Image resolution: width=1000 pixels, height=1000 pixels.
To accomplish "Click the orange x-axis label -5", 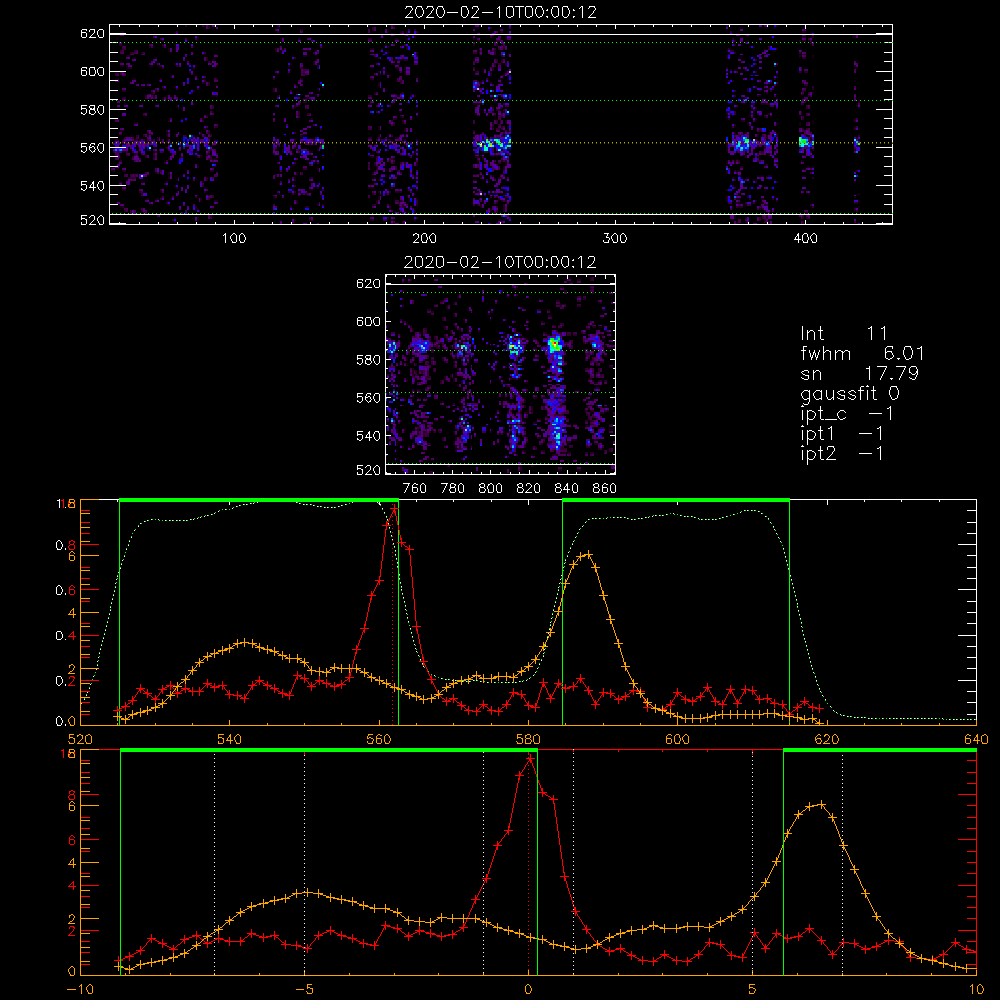I will 304,989.
